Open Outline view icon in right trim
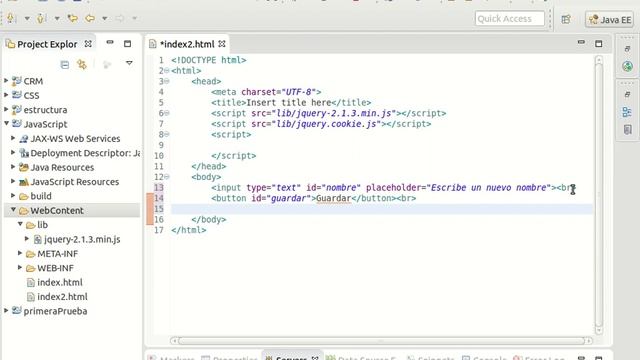 click(x=627, y=112)
